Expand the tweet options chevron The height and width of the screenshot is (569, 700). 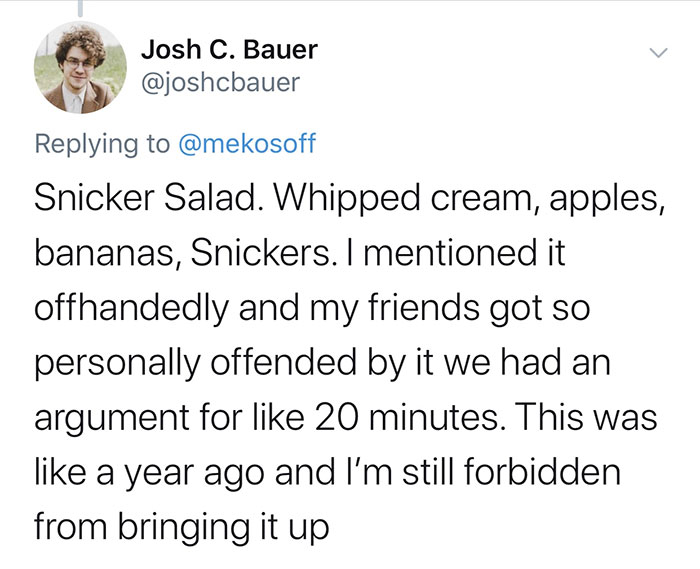[x=656, y=51]
